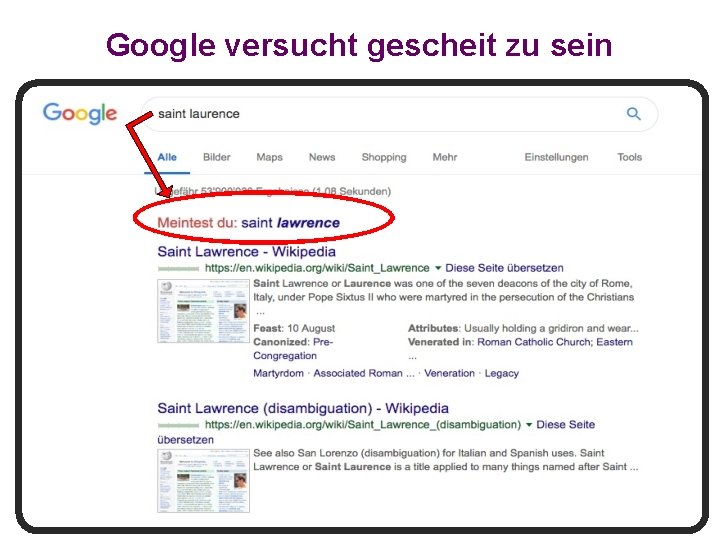Open the Martyrdom sitelink
Screen dimensions: 720x540
(278, 373)
